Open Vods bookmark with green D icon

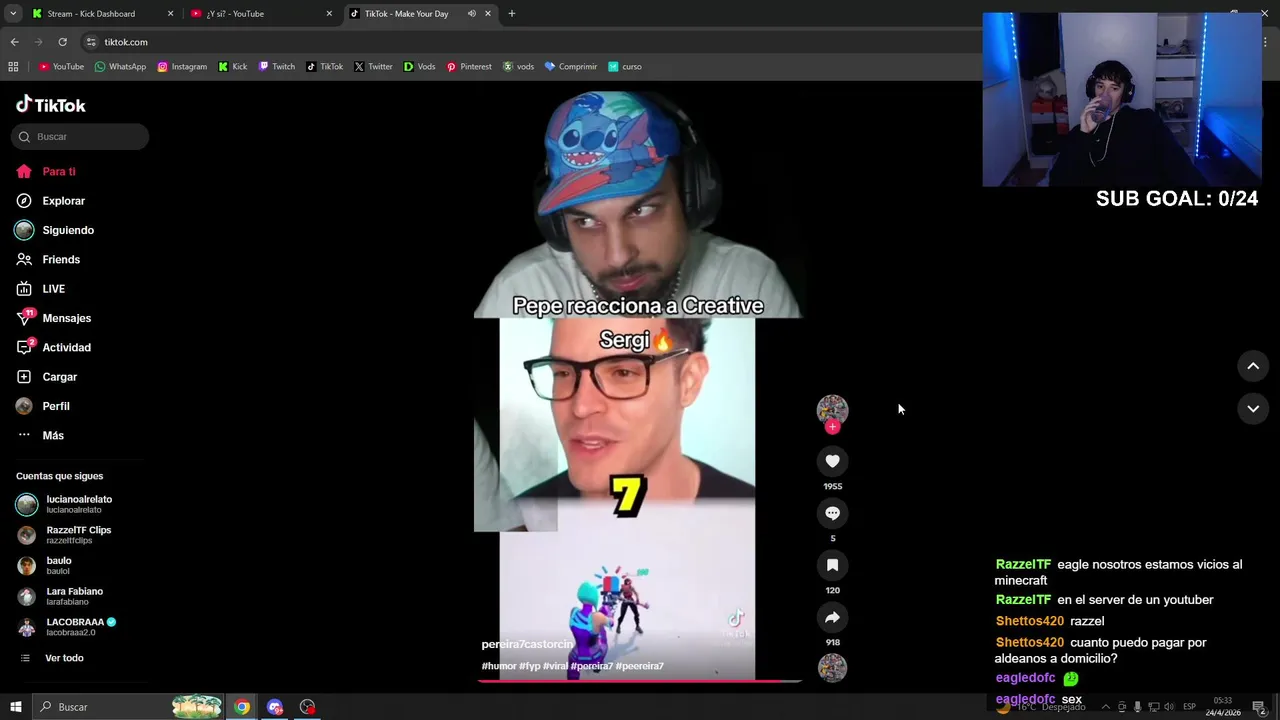pyautogui.click(x=419, y=67)
